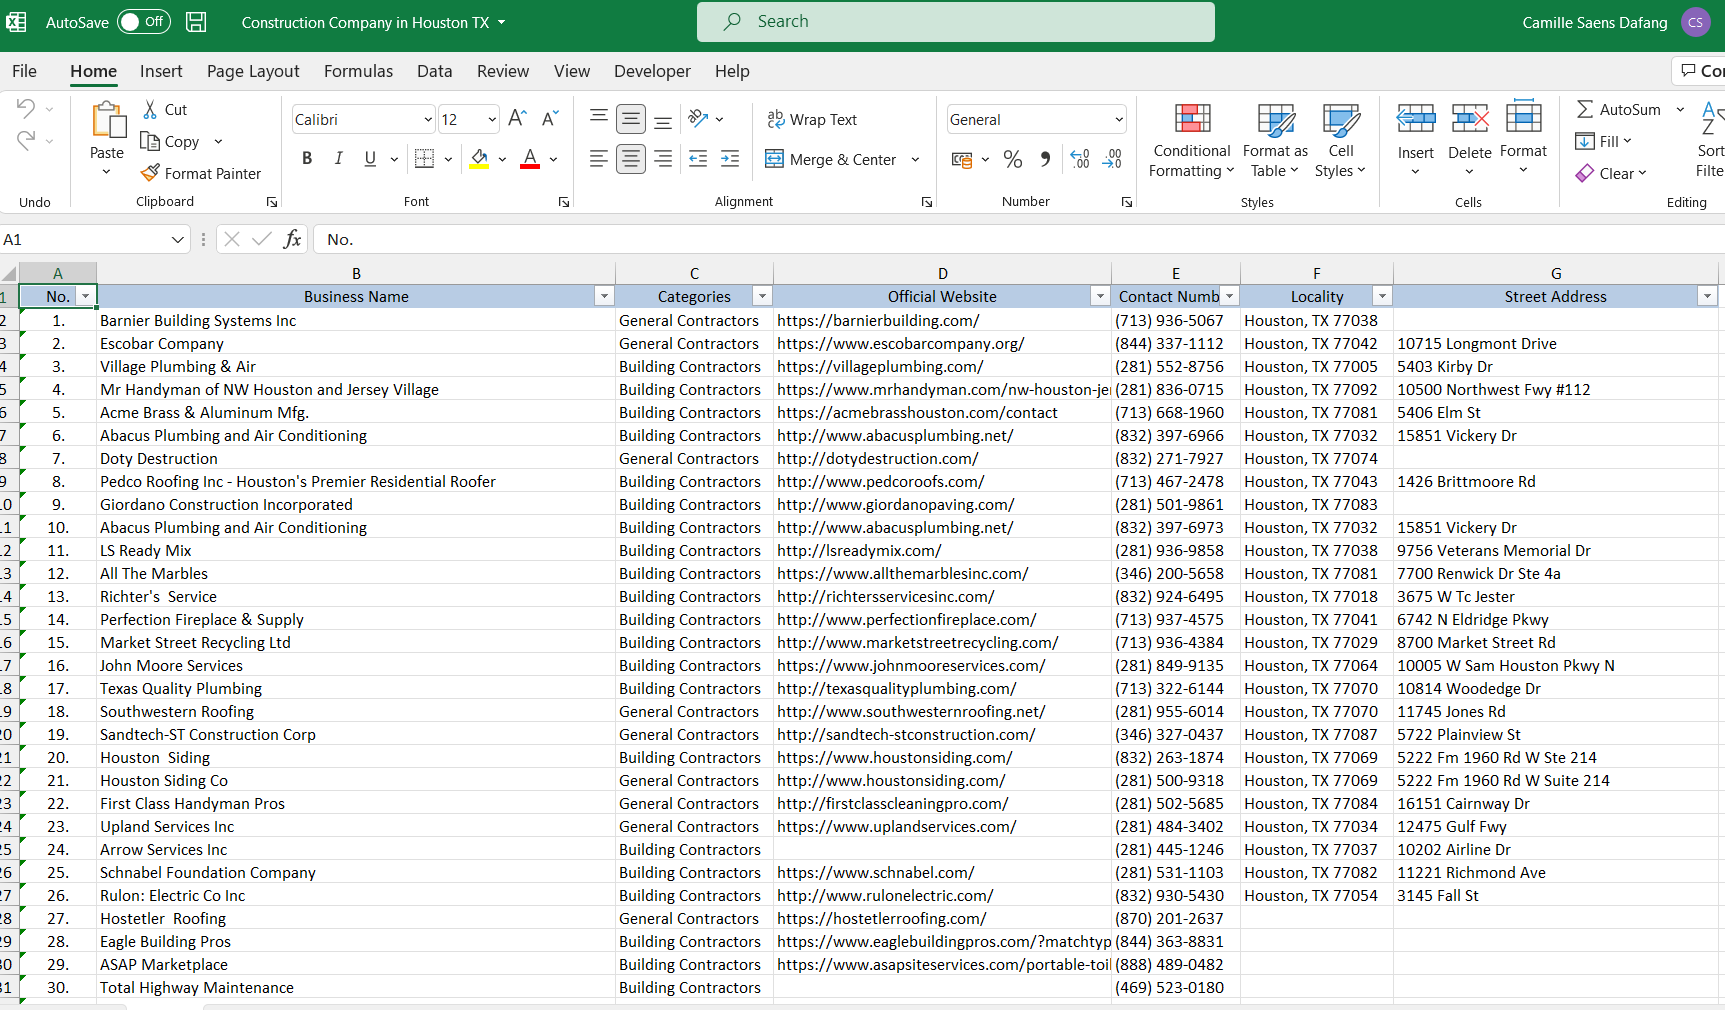The height and width of the screenshot is (1010, 1725).
Task: Click into the formula bar showing No.
Action: 1020,239
